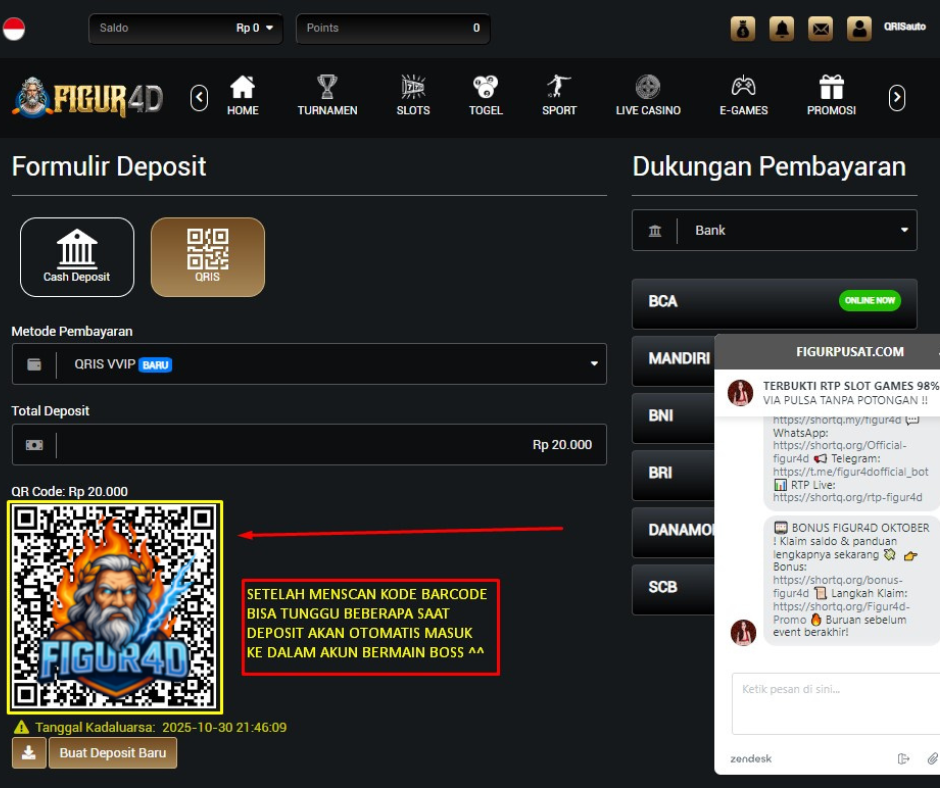Click the money bag icon in the header
Screen dimensions: 940x788
[x=742, y=29]
